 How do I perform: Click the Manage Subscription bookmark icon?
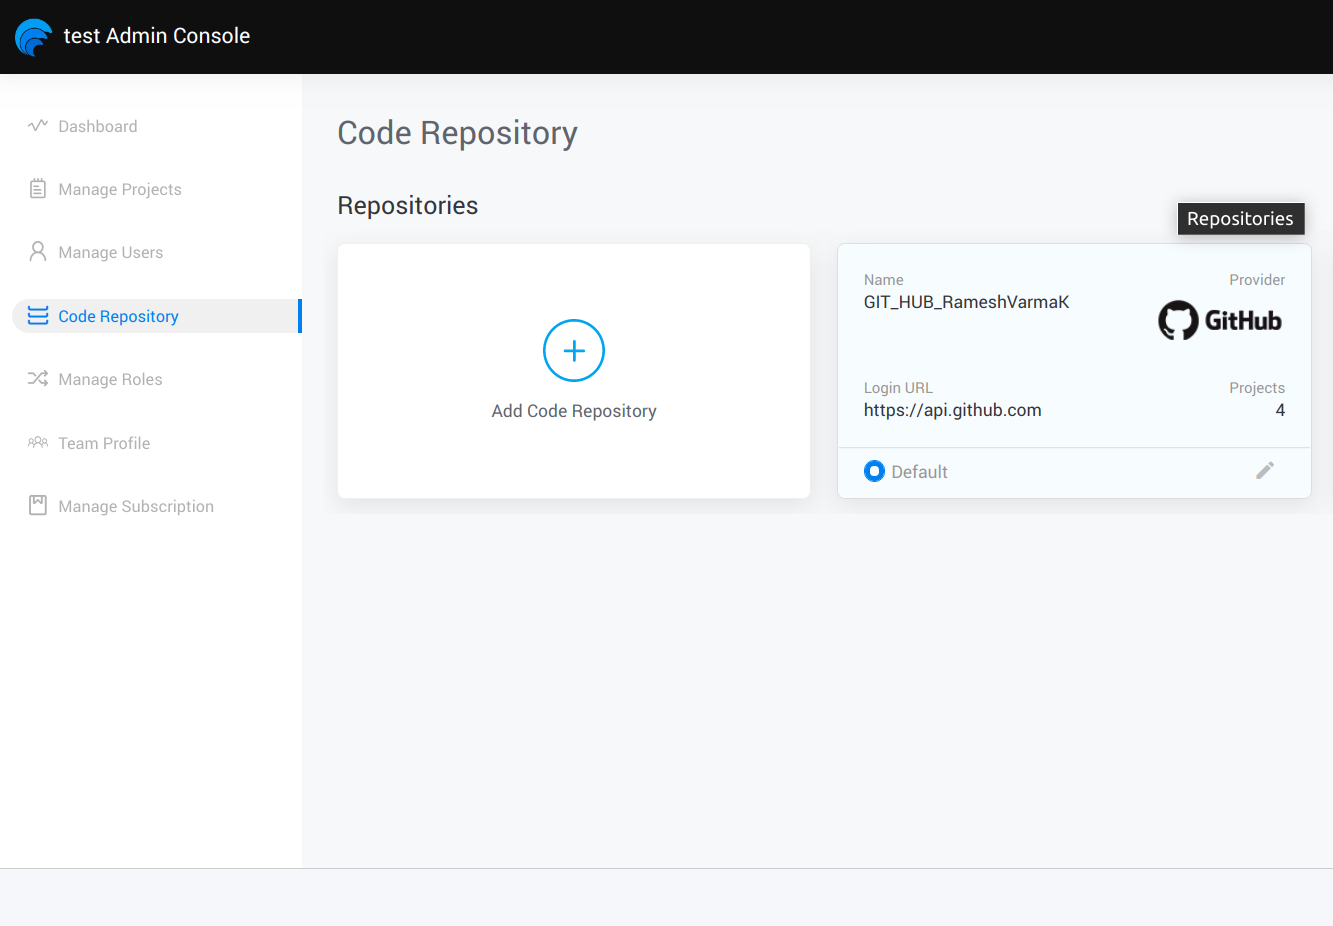coord(38,506)
